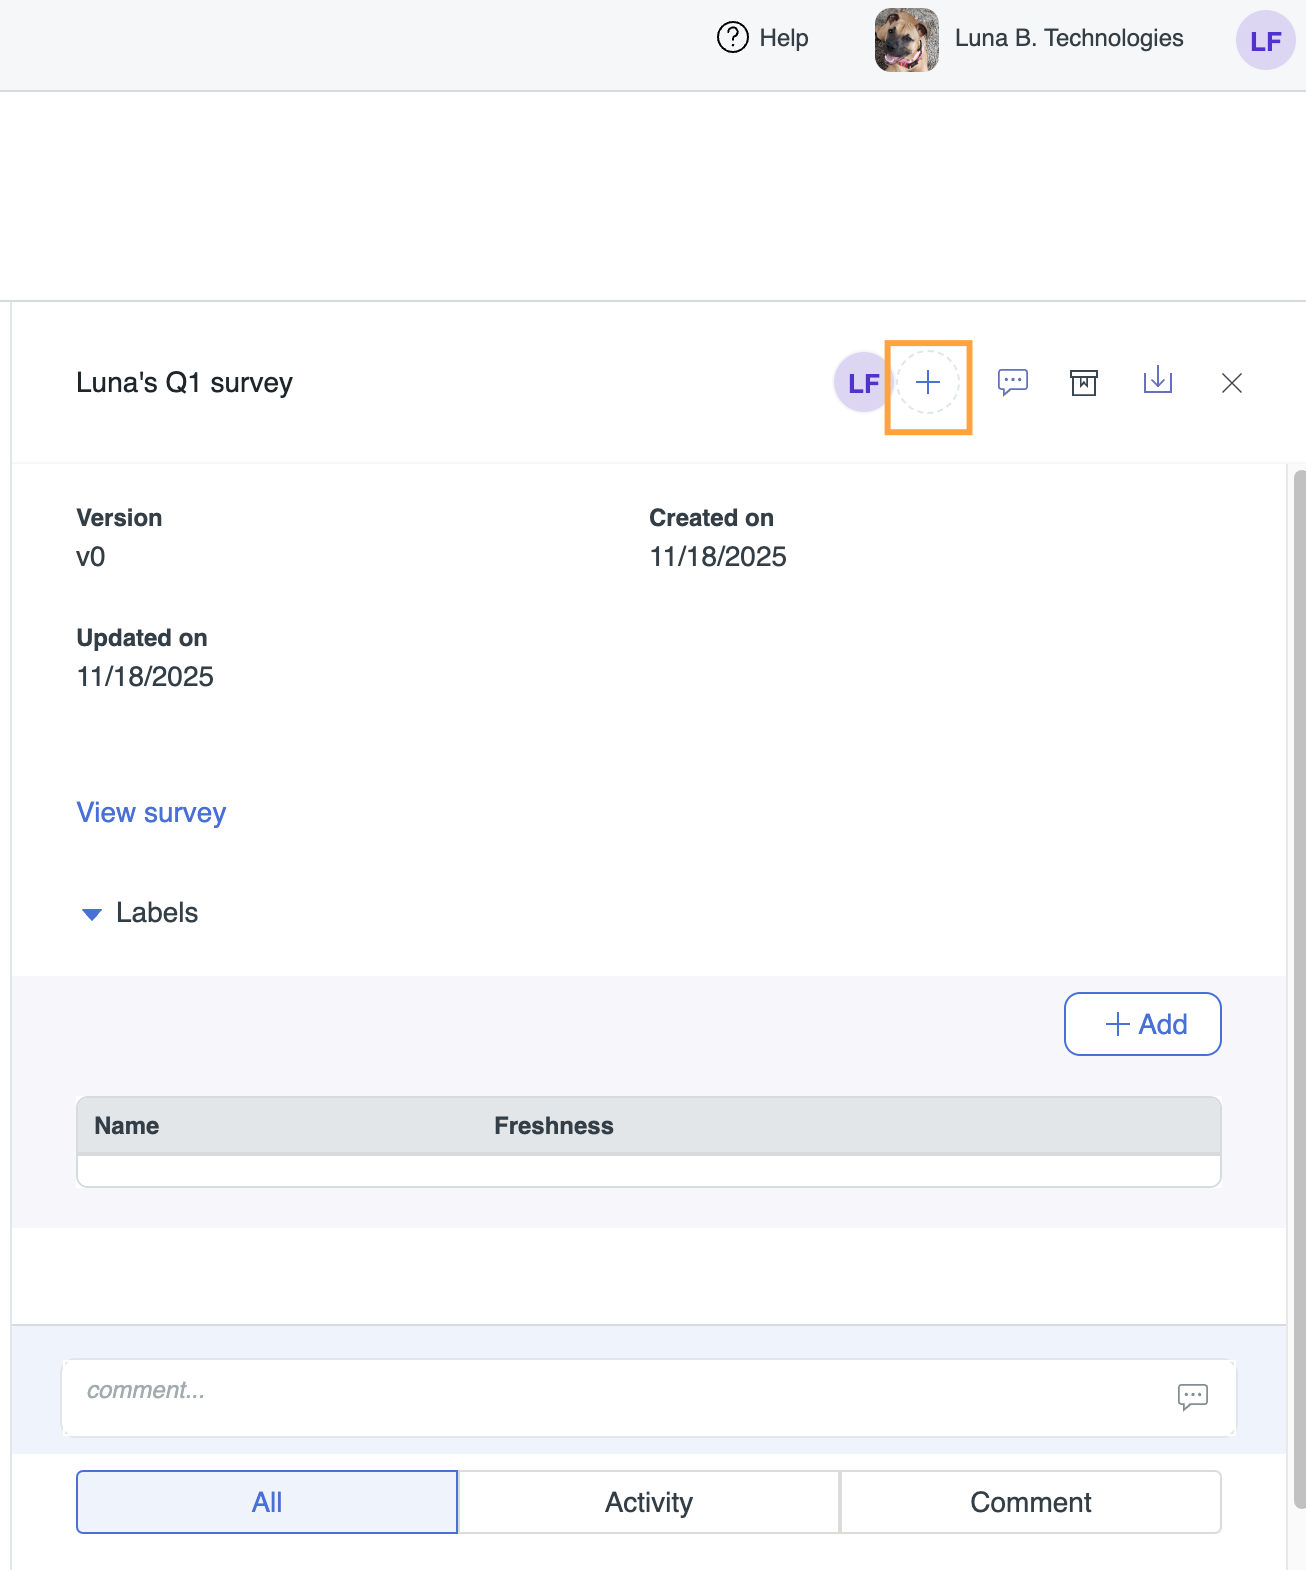Submit comment with the speech bubble icon

(x=1193, y=1397)
